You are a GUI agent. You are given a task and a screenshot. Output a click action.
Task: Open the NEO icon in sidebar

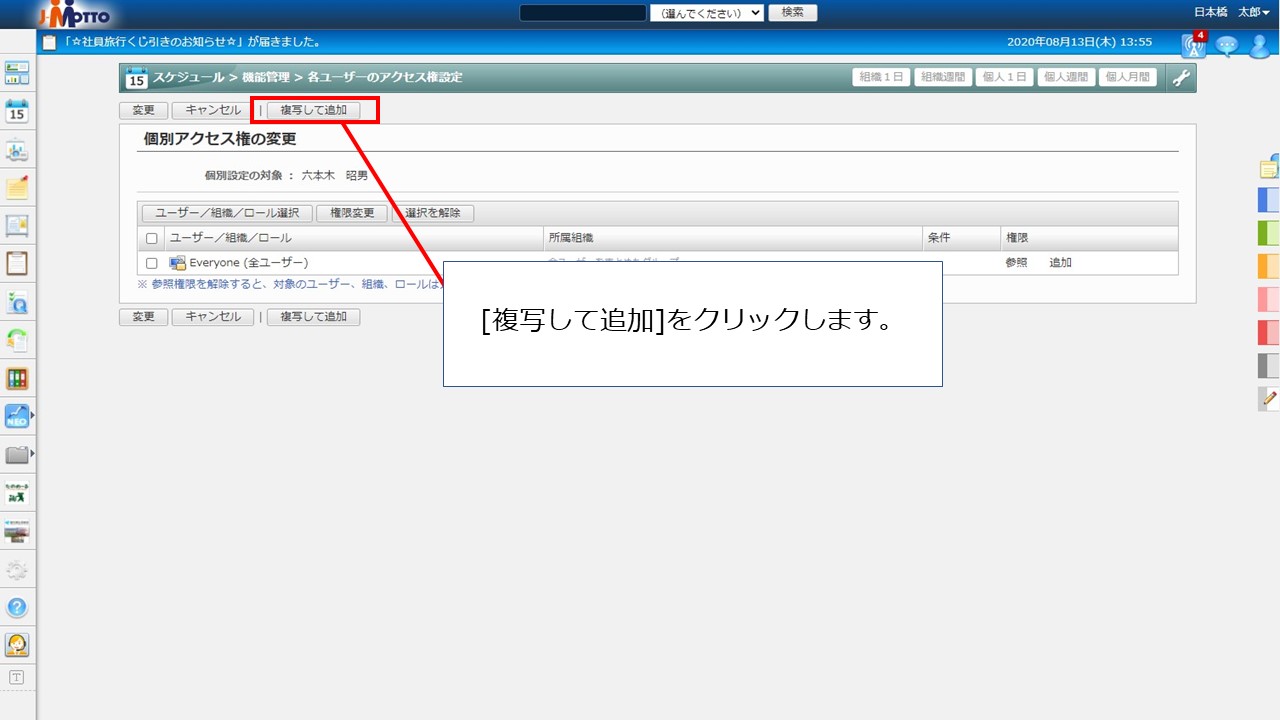pos(16,416)
